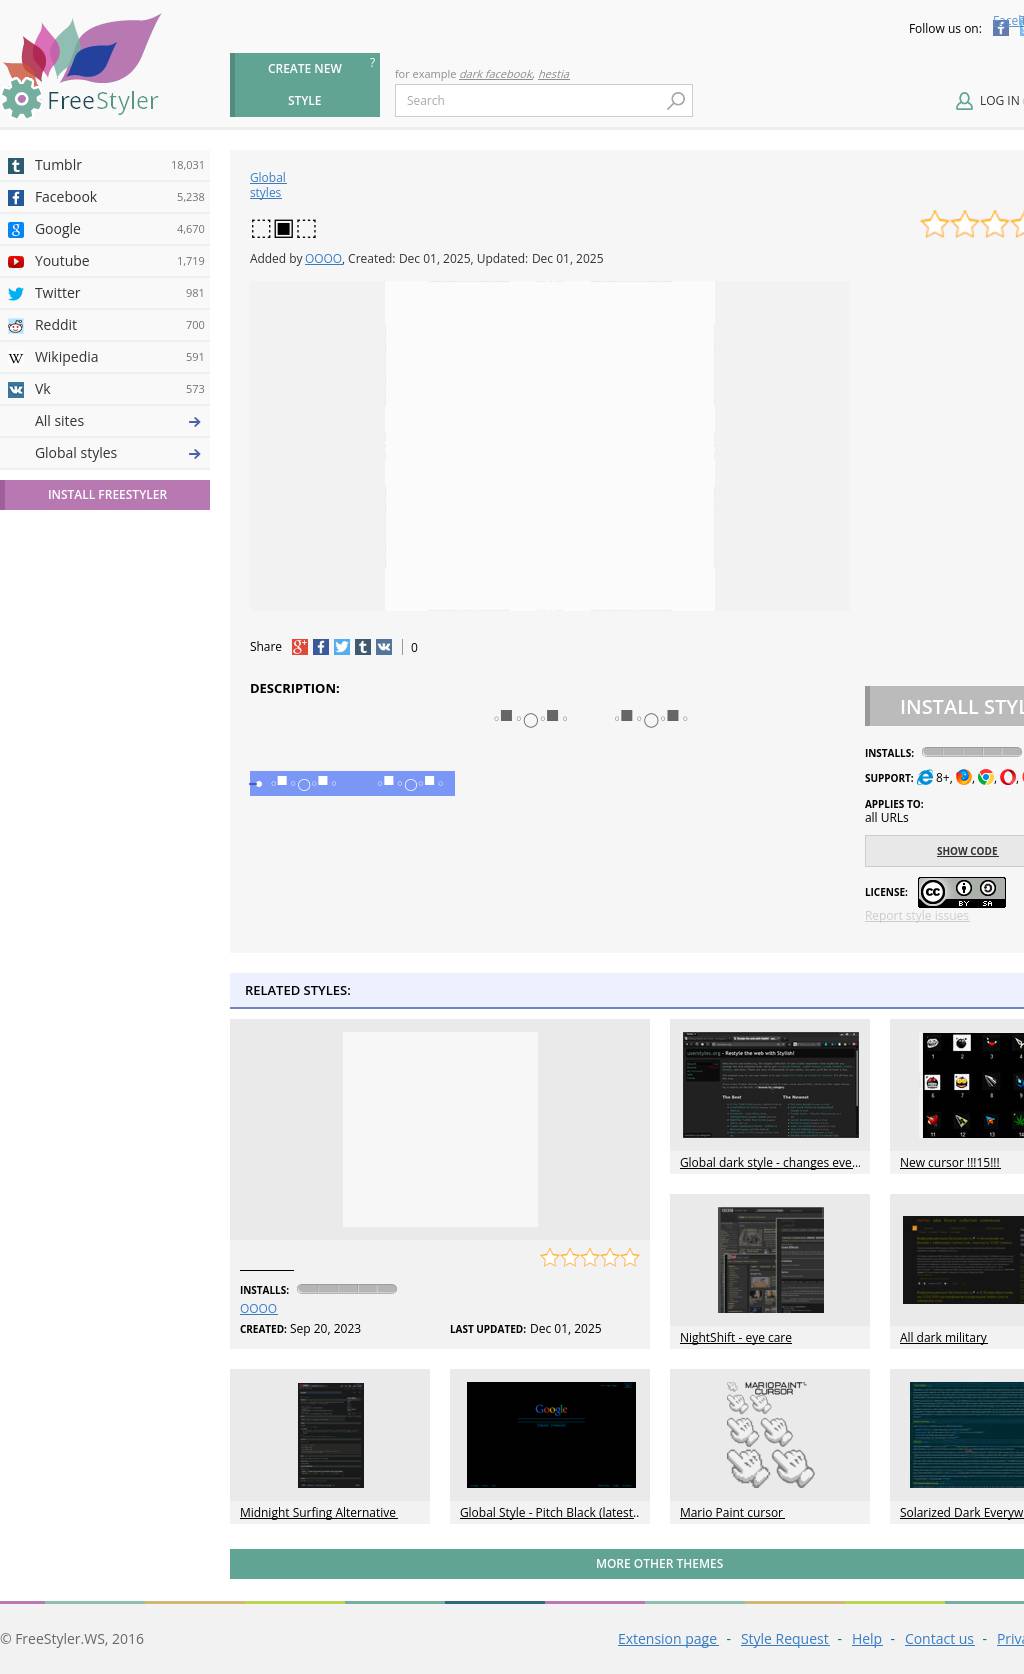Share via the Twitter bird icon
Viewport: 1024px width, 1674px height.
click(x=342, y=647)
